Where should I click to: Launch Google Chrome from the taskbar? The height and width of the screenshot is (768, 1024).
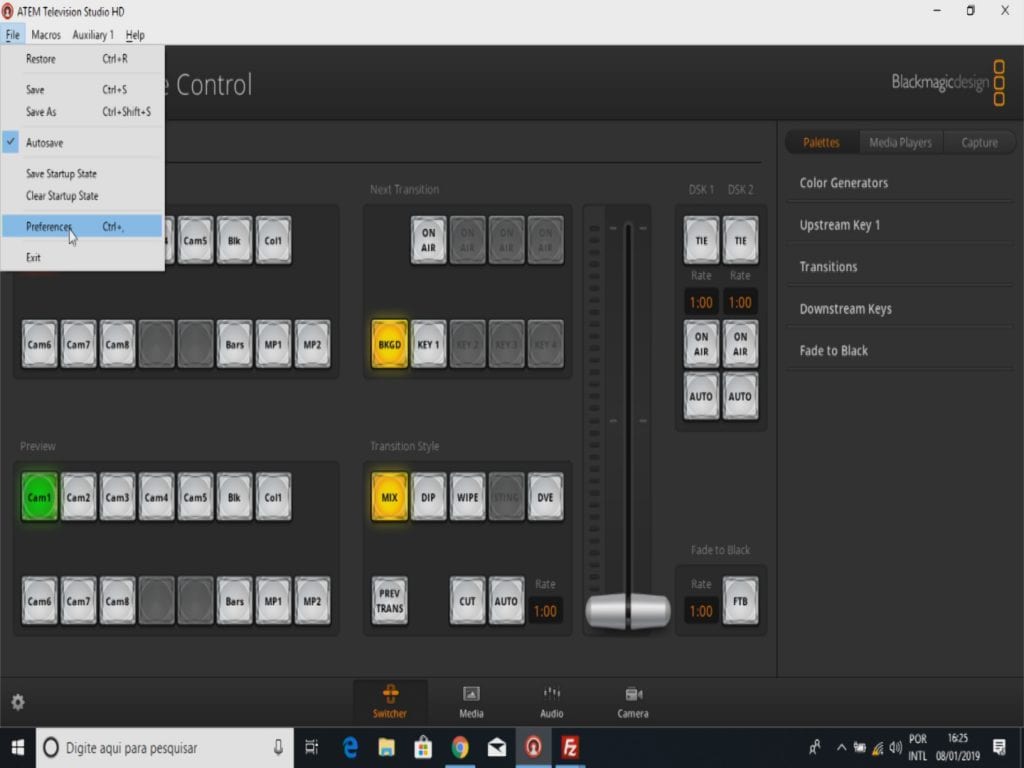click(x=460, y=747)
